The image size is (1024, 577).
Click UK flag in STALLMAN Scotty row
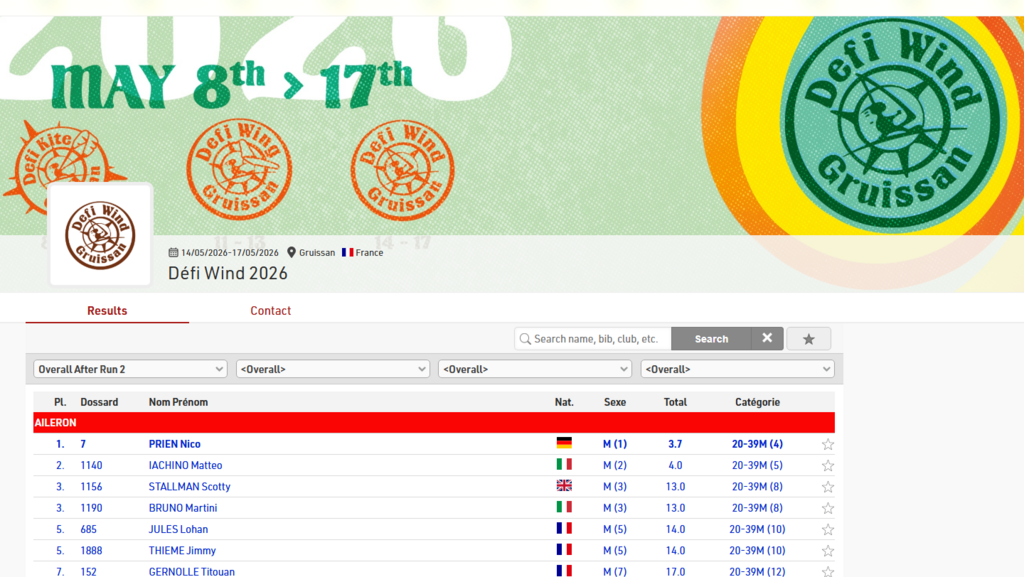tap(564, 485)
